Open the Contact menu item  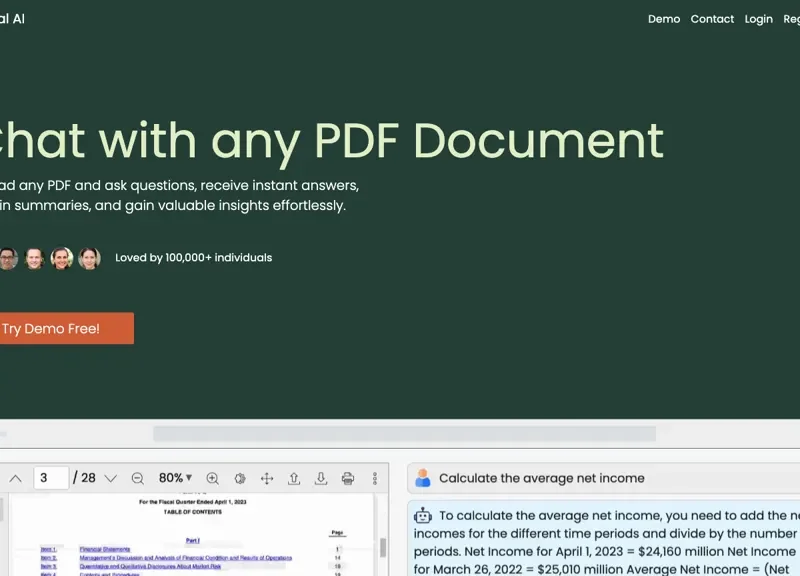pyautogui.click(x=712, y=19)
